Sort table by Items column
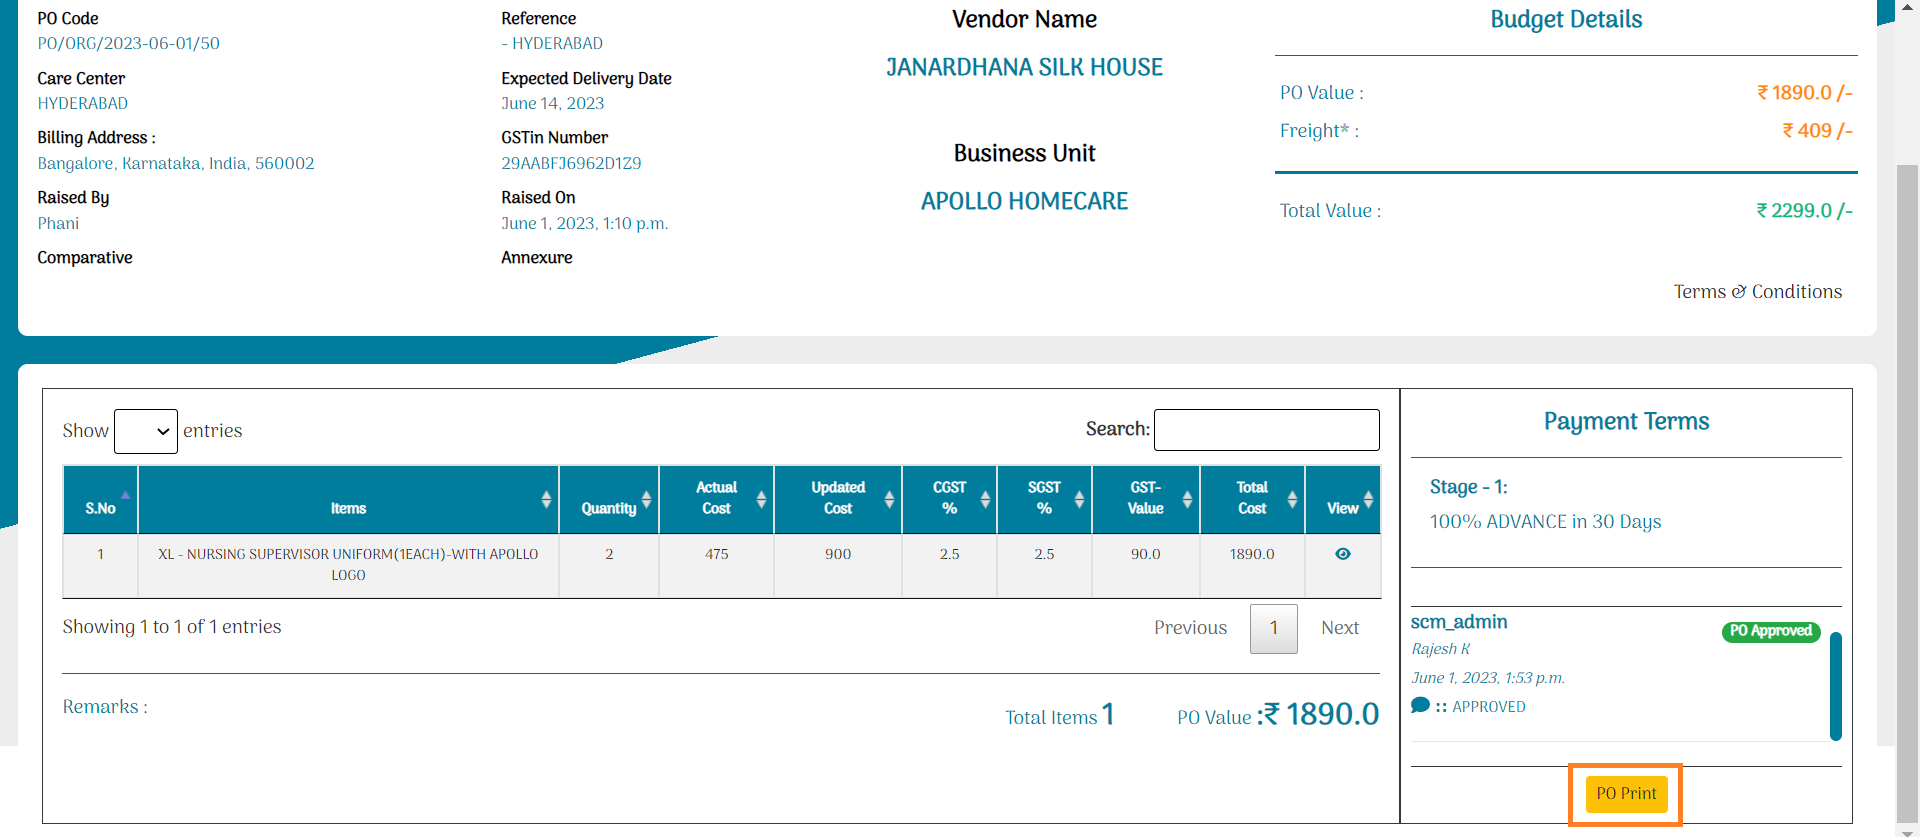 click(348, 499)
